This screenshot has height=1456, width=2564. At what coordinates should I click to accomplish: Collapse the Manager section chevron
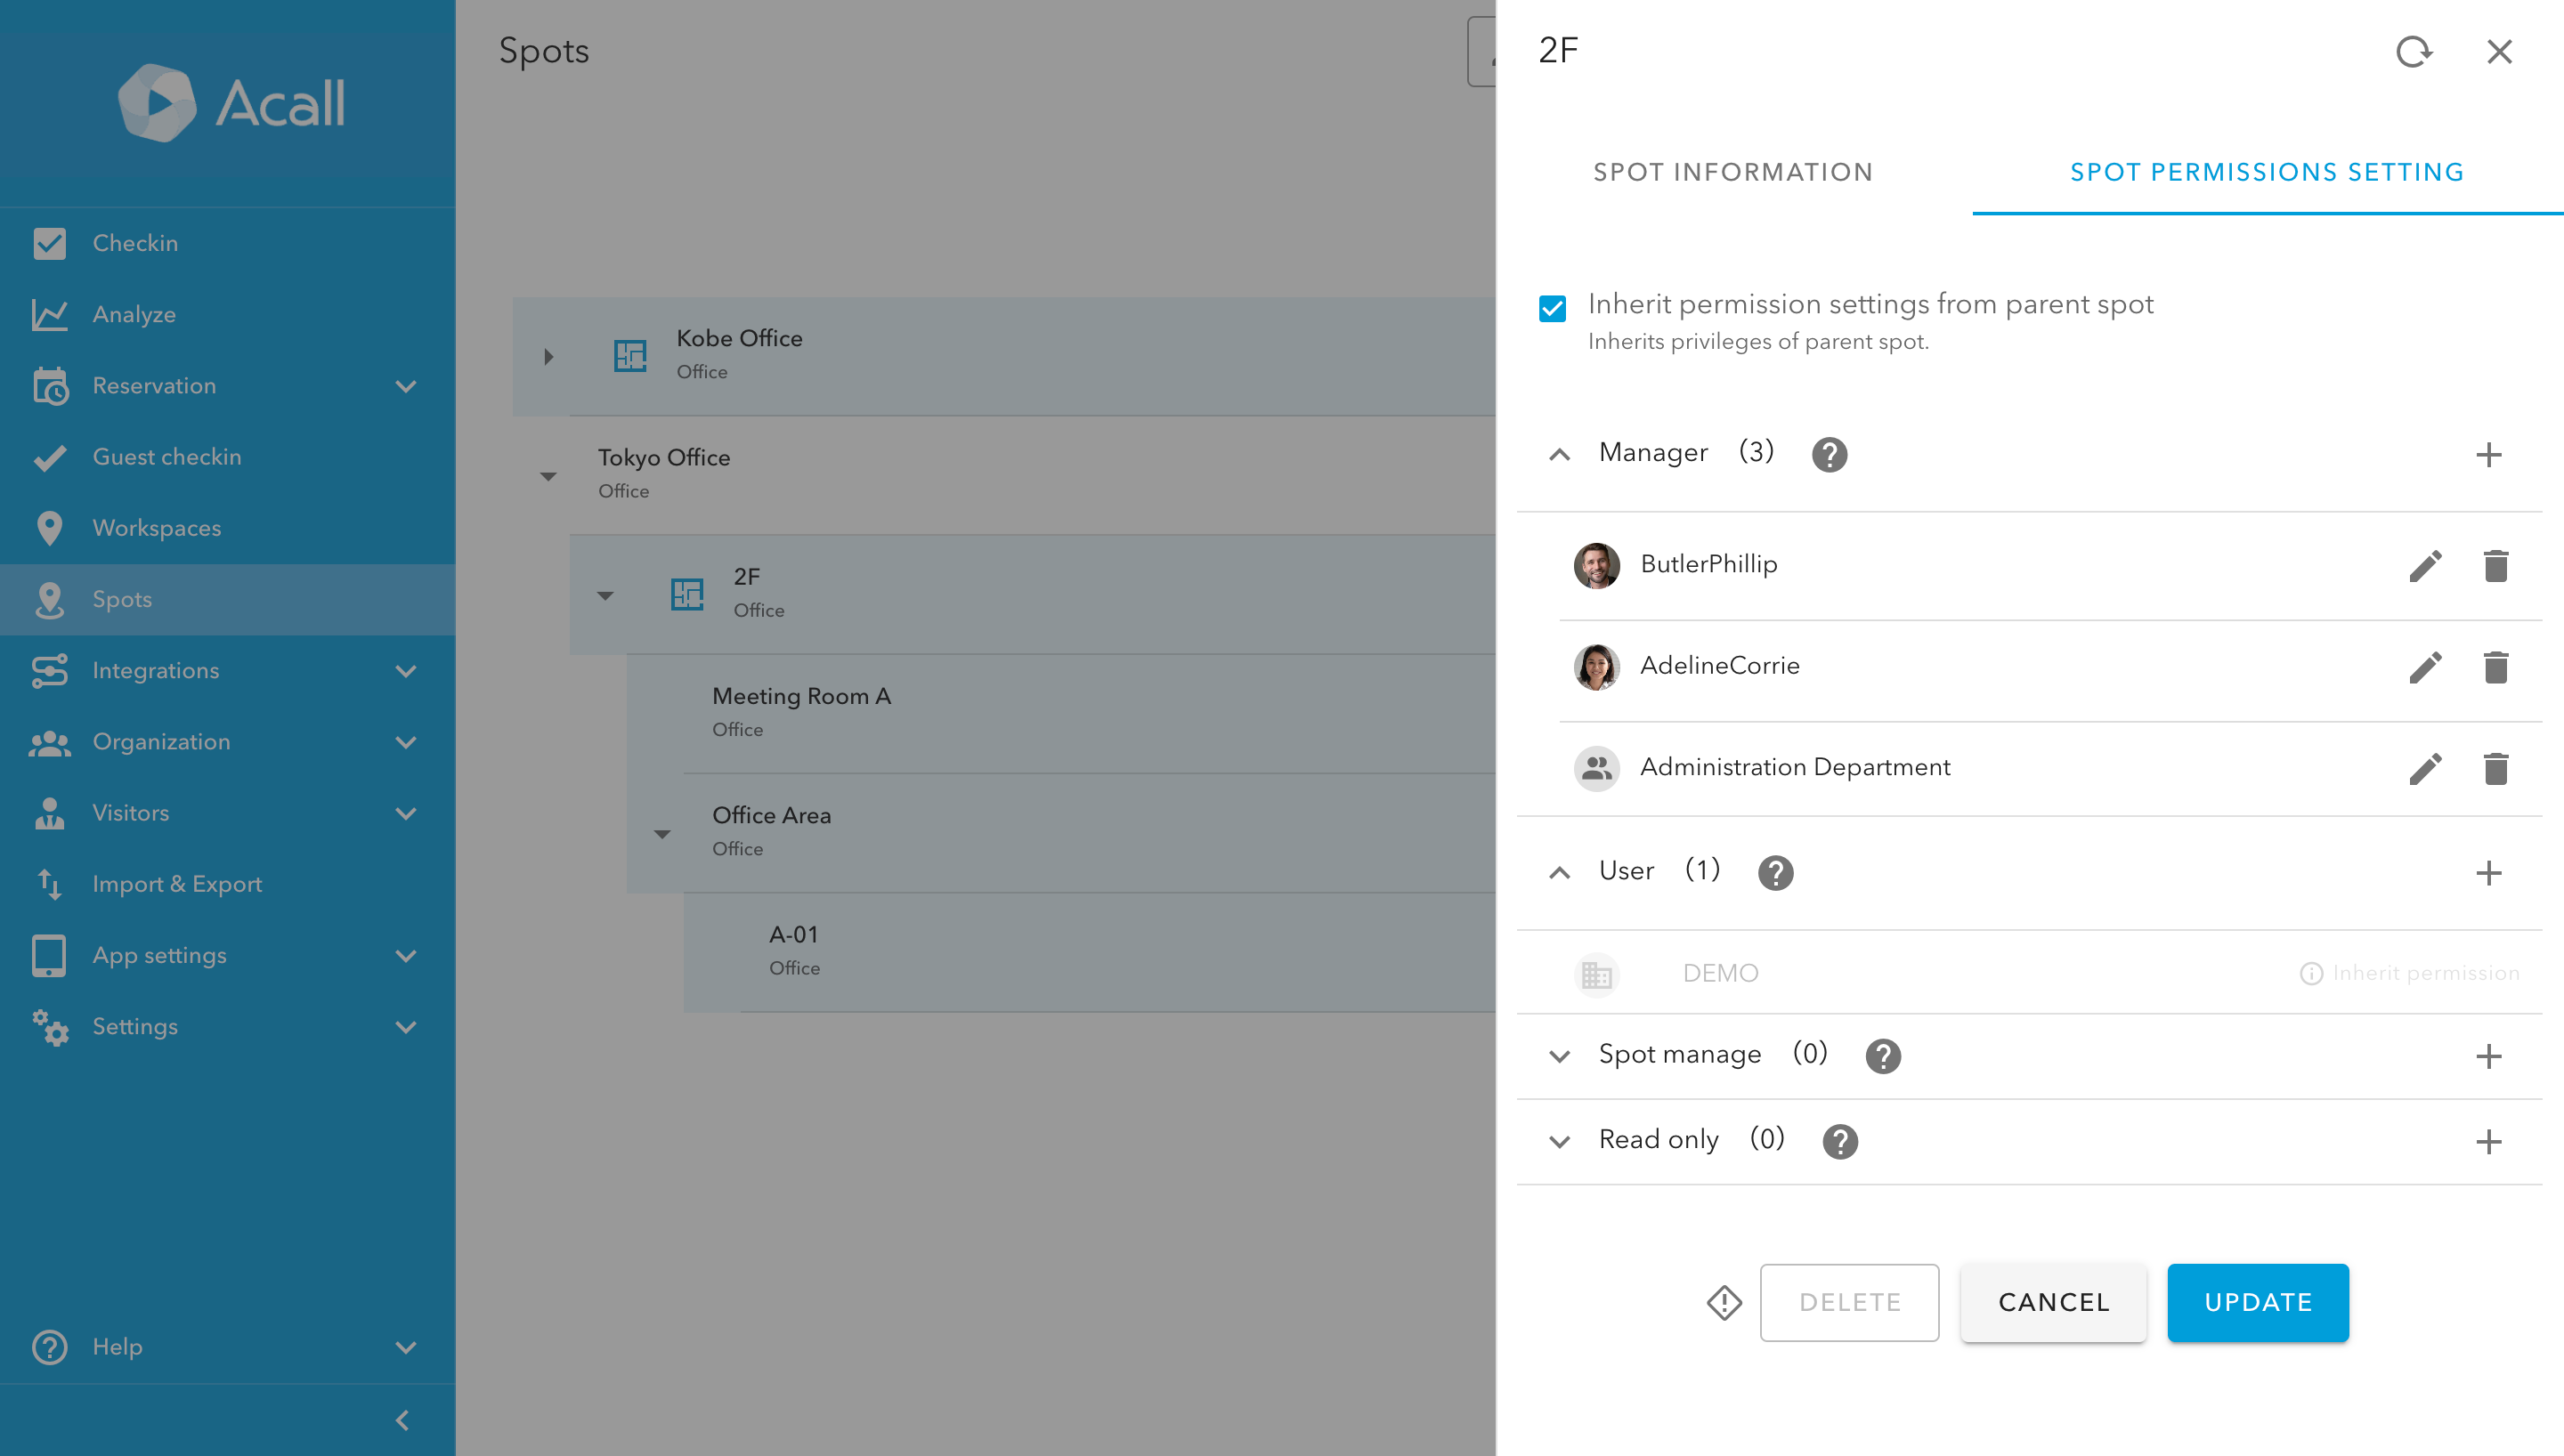pos(1559,455)
